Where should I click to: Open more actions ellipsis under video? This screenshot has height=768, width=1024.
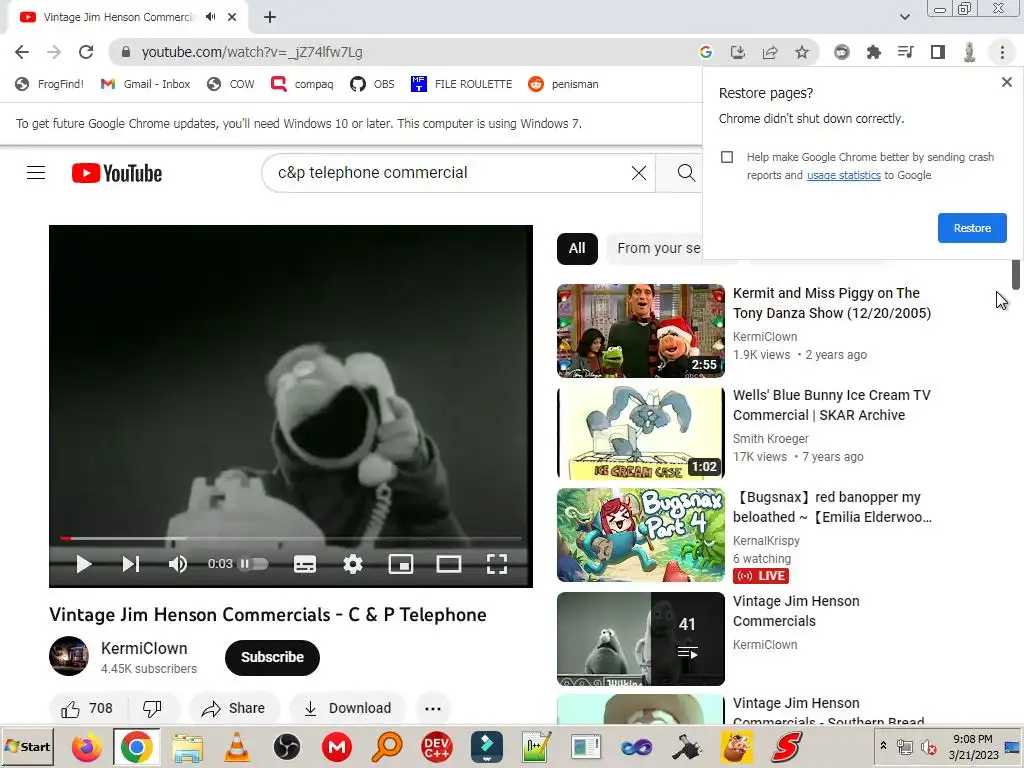(433, 709)
